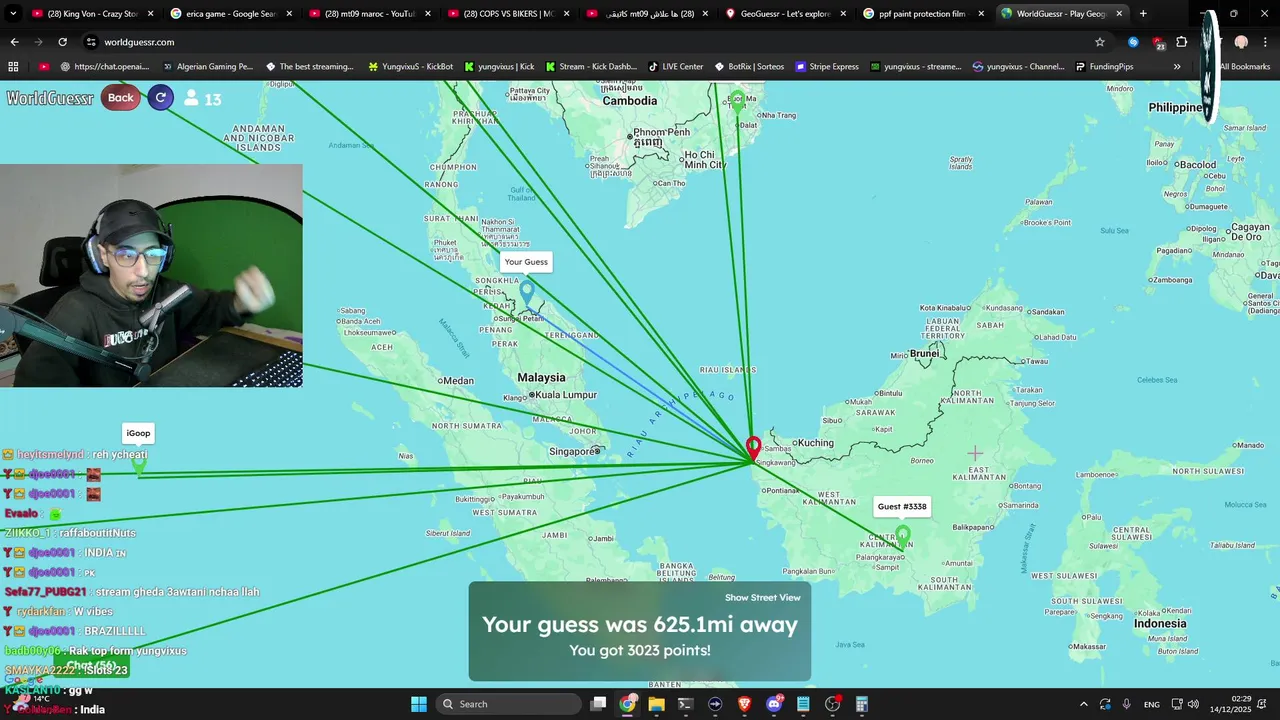Expand the system tray hidden icons

click(x=1083, y=704)
